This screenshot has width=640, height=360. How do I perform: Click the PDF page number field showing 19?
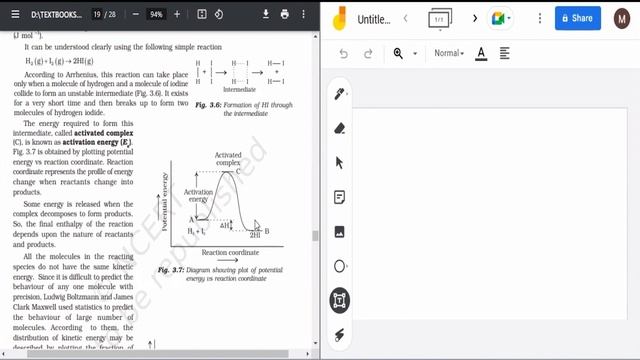click(97, 14)
